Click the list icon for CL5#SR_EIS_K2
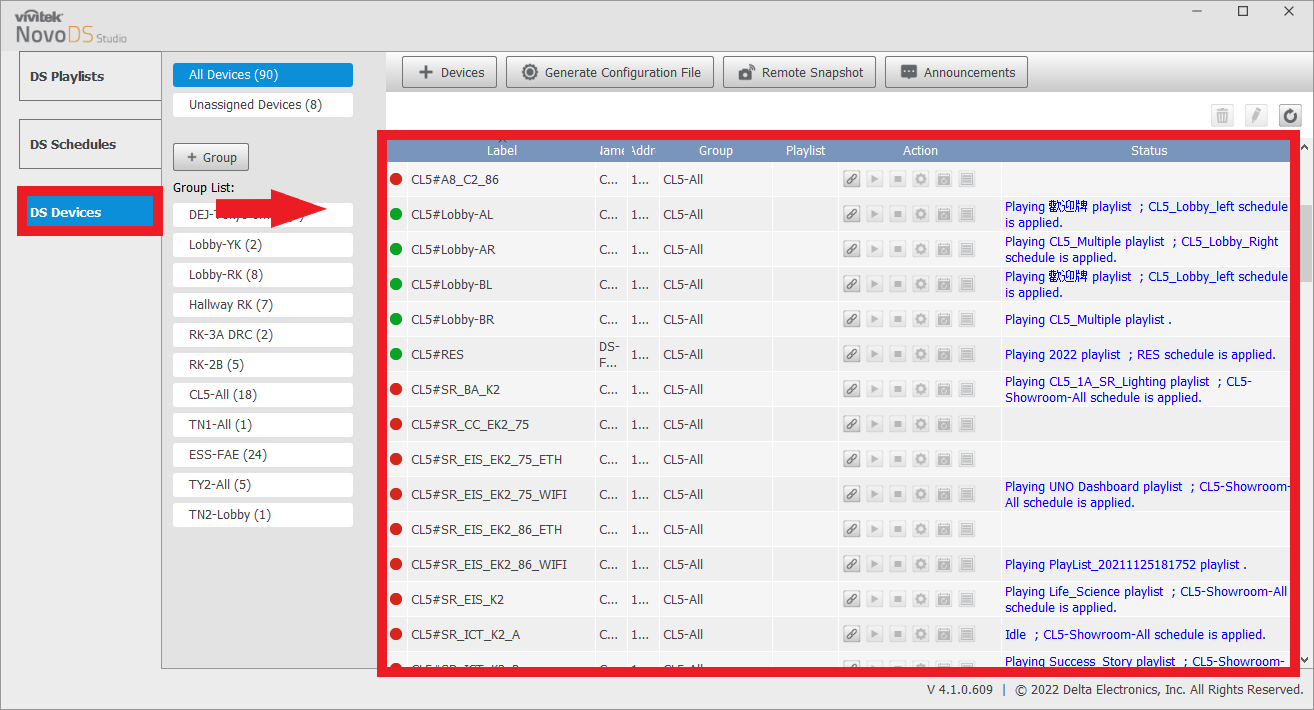This screenshot has width=1314, height=710. [x=966, y=599]
